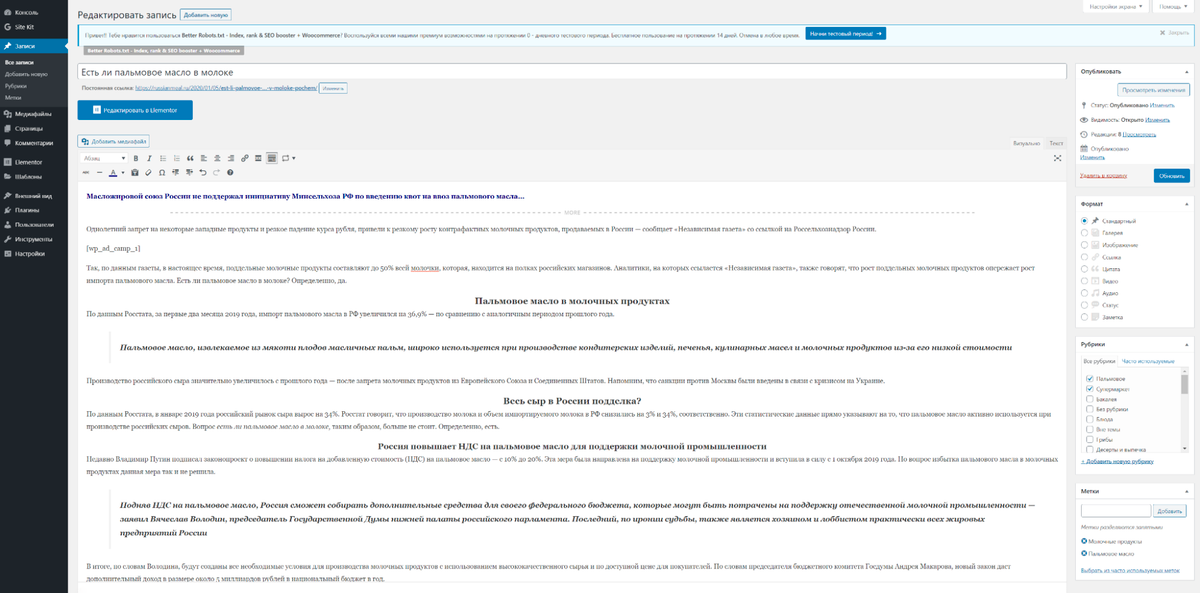Click Редактировать в Elementor button
1200x593 pixels.
pyautogui.click(x=135, y=110)
